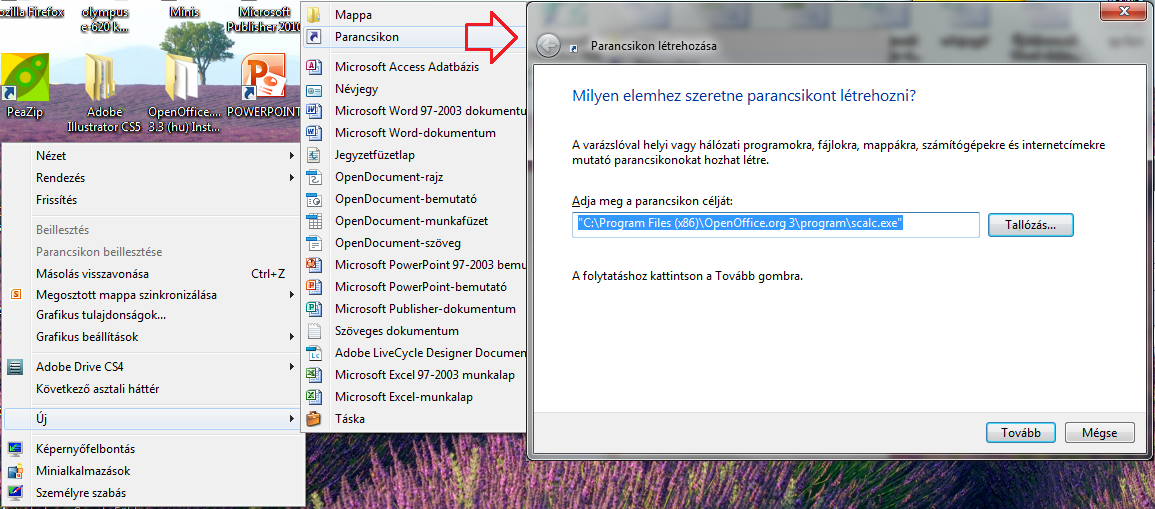This screenshot has height=509, width=1155.
Task: Click the Microsoft Word-dokumentum icon
Action: pyautogui.click(x=315, y=133)
